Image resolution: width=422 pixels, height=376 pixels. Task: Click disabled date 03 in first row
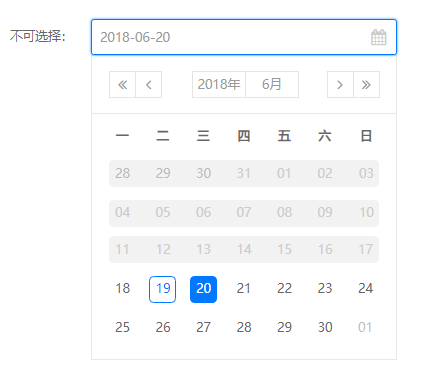point(366,173)
